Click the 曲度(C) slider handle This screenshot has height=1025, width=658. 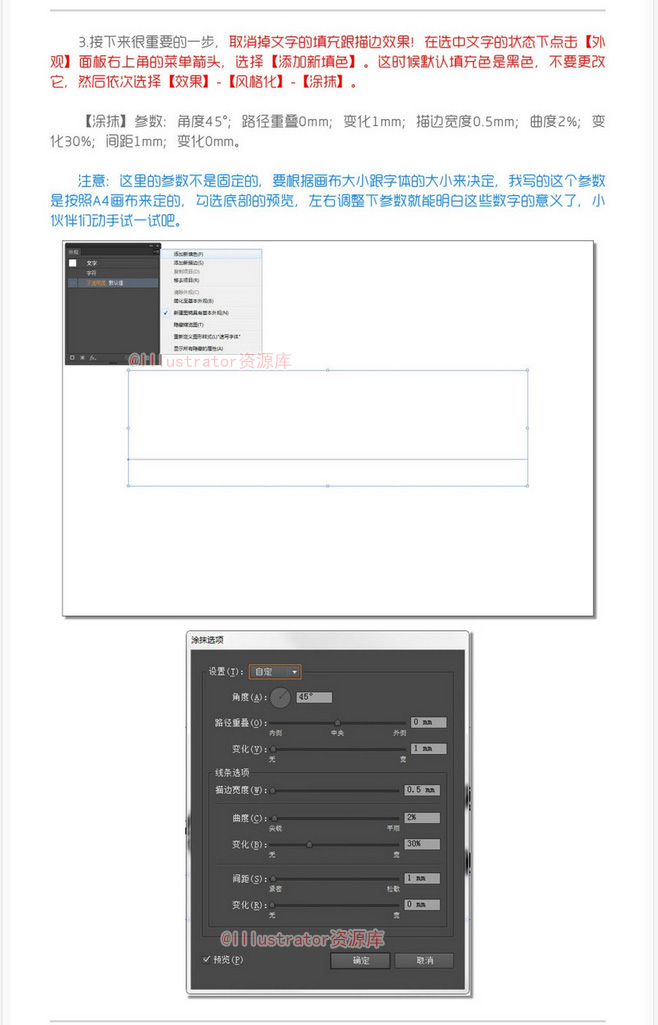coord(274,818)
